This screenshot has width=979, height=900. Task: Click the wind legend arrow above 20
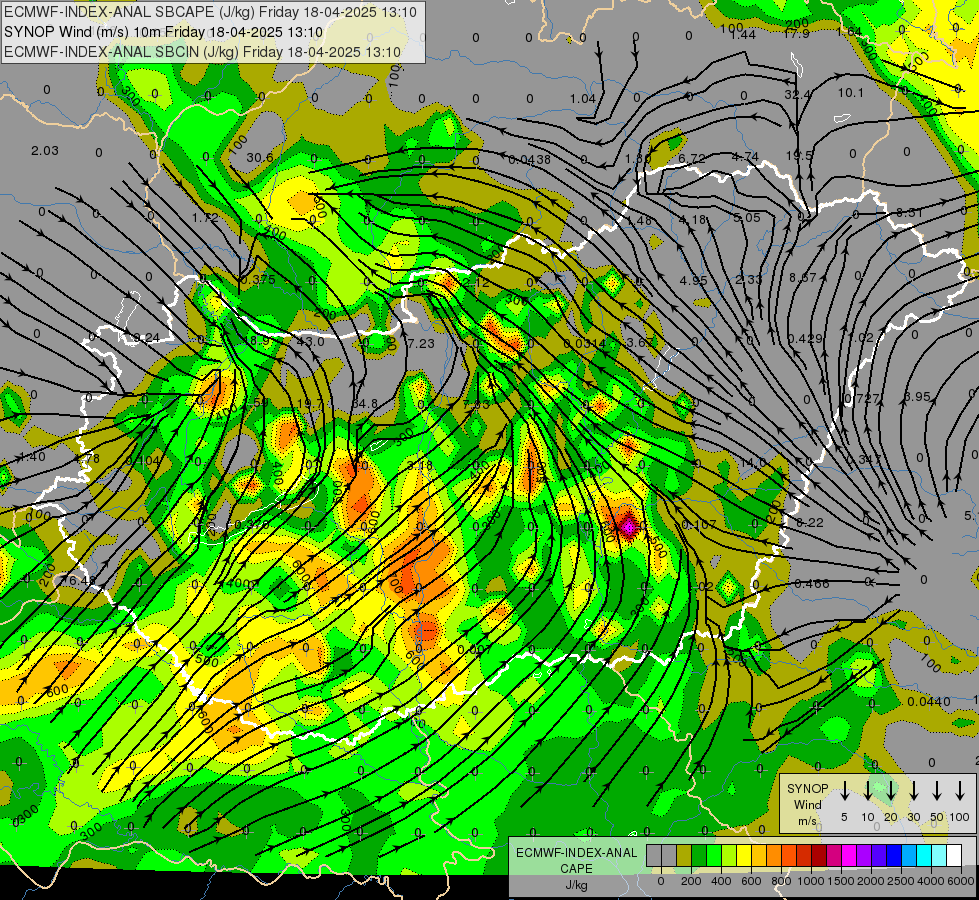click(890, 791)
